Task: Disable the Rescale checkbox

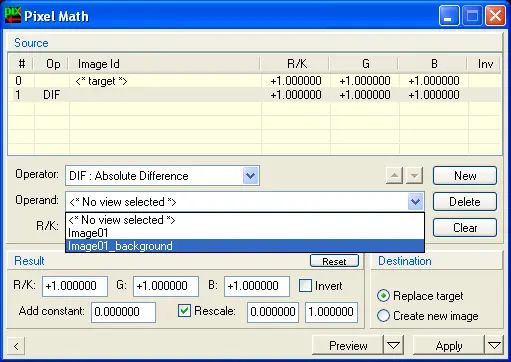Action: (x=184, y=311)
